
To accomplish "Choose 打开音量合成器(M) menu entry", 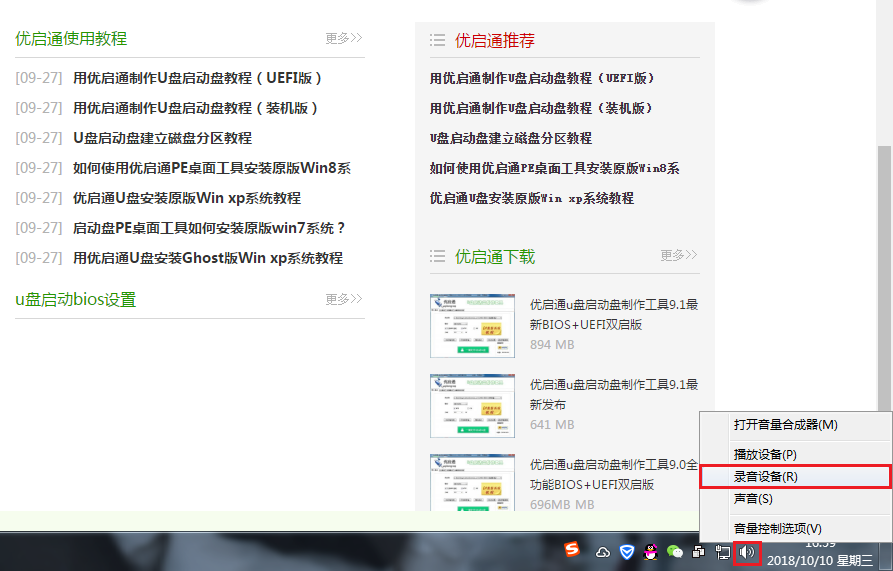I will [x=785, y=424].
